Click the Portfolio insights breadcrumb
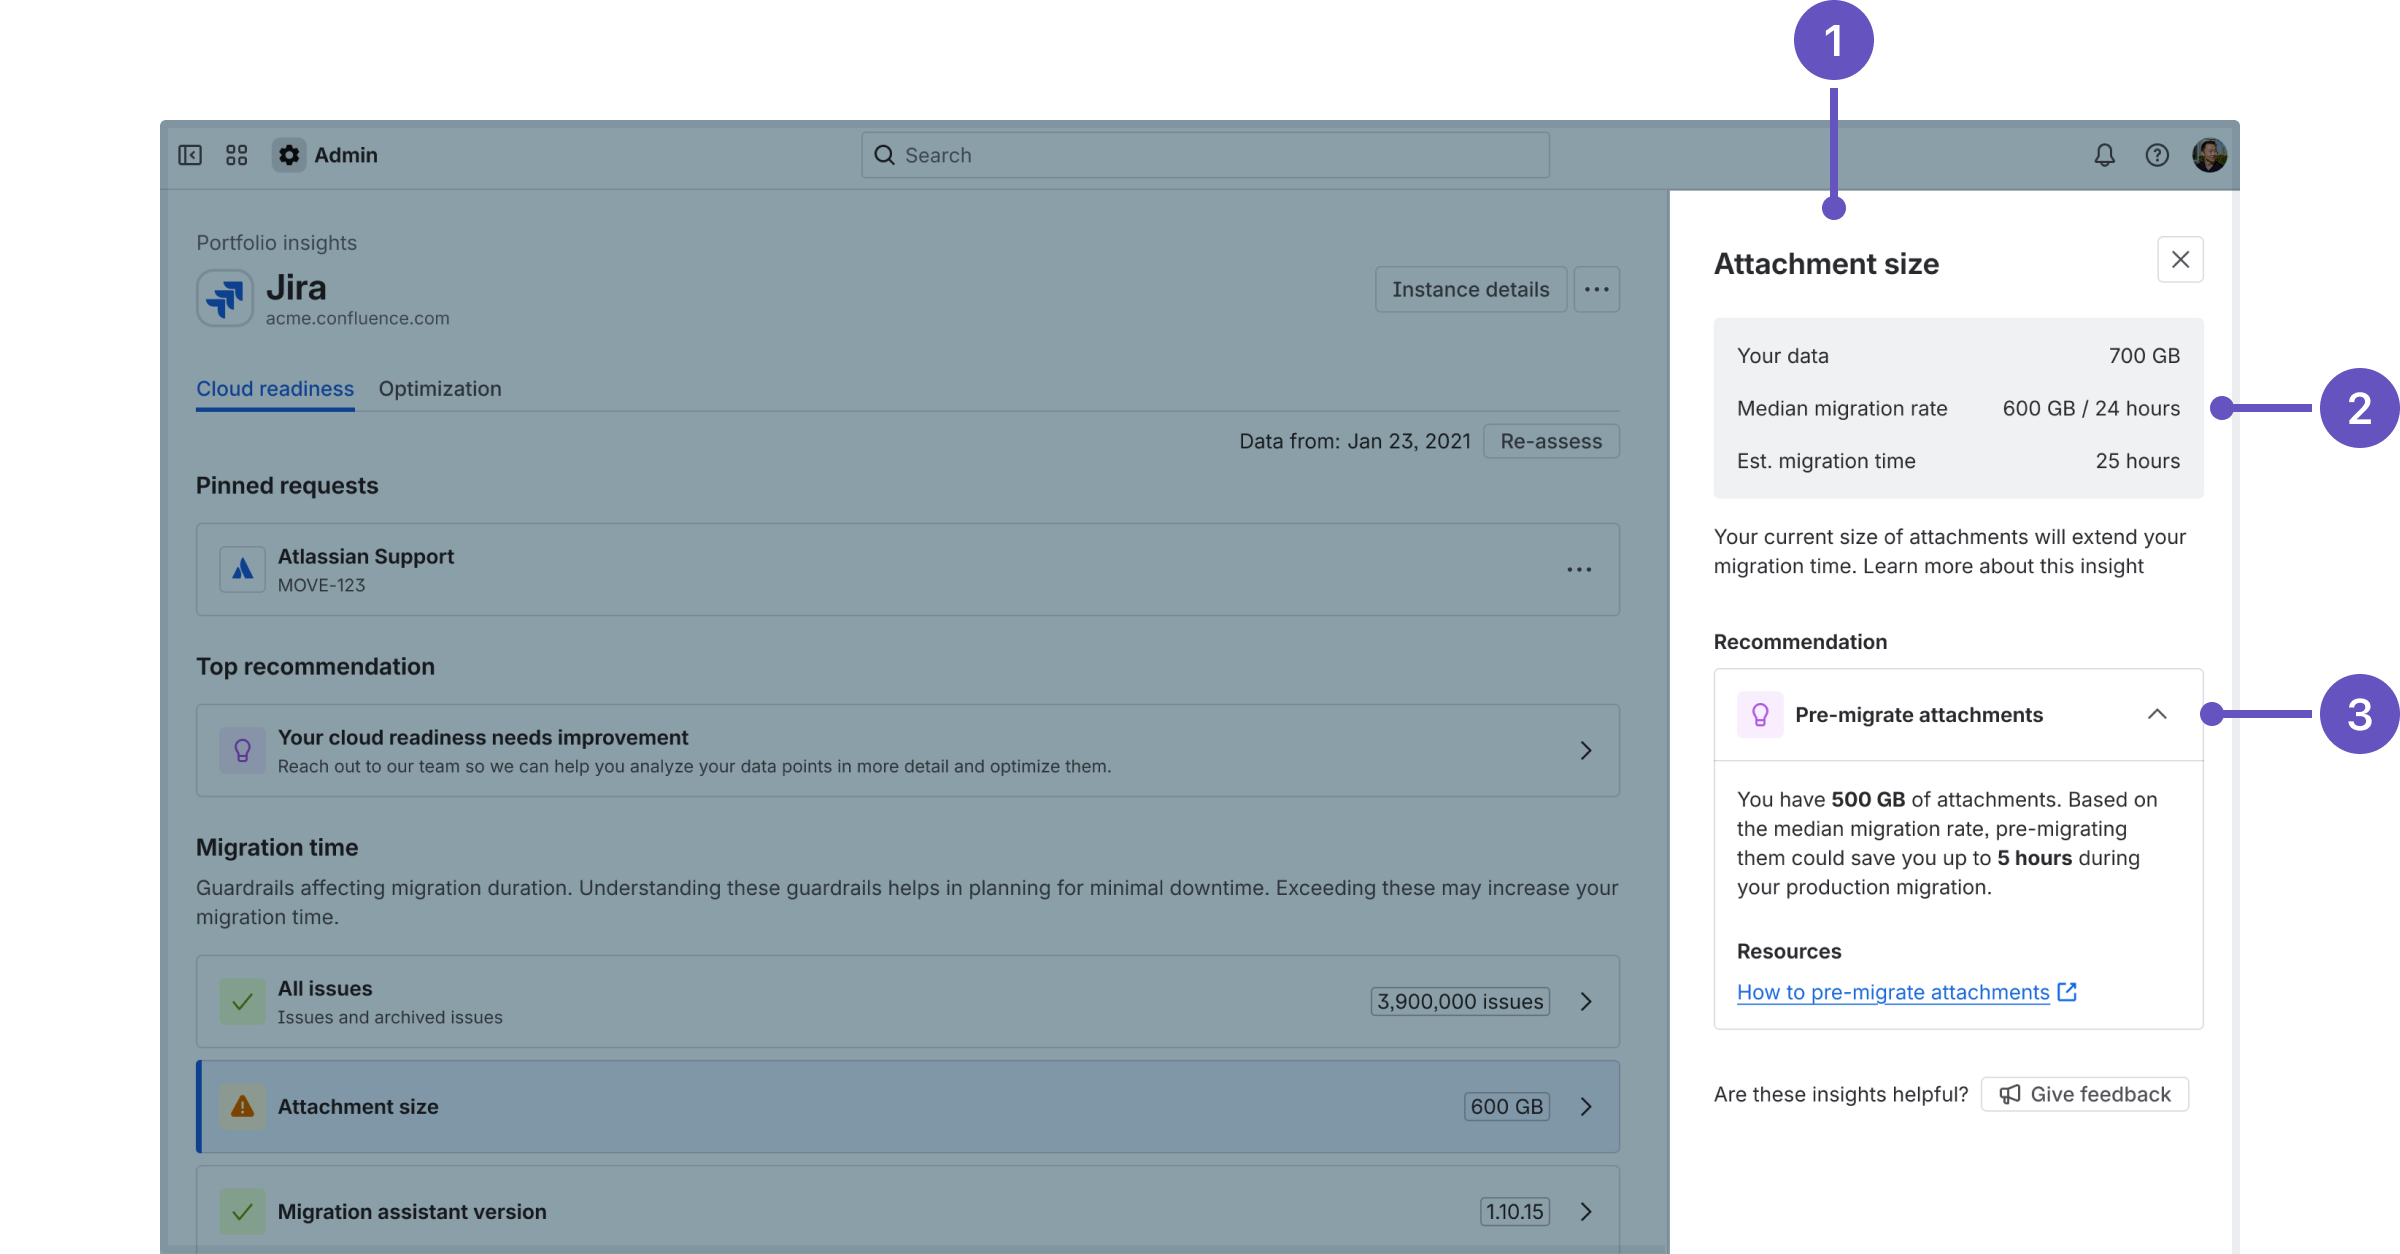Image resolution: width=2400 pixels, height=1254 pixels. coord(276,243)
